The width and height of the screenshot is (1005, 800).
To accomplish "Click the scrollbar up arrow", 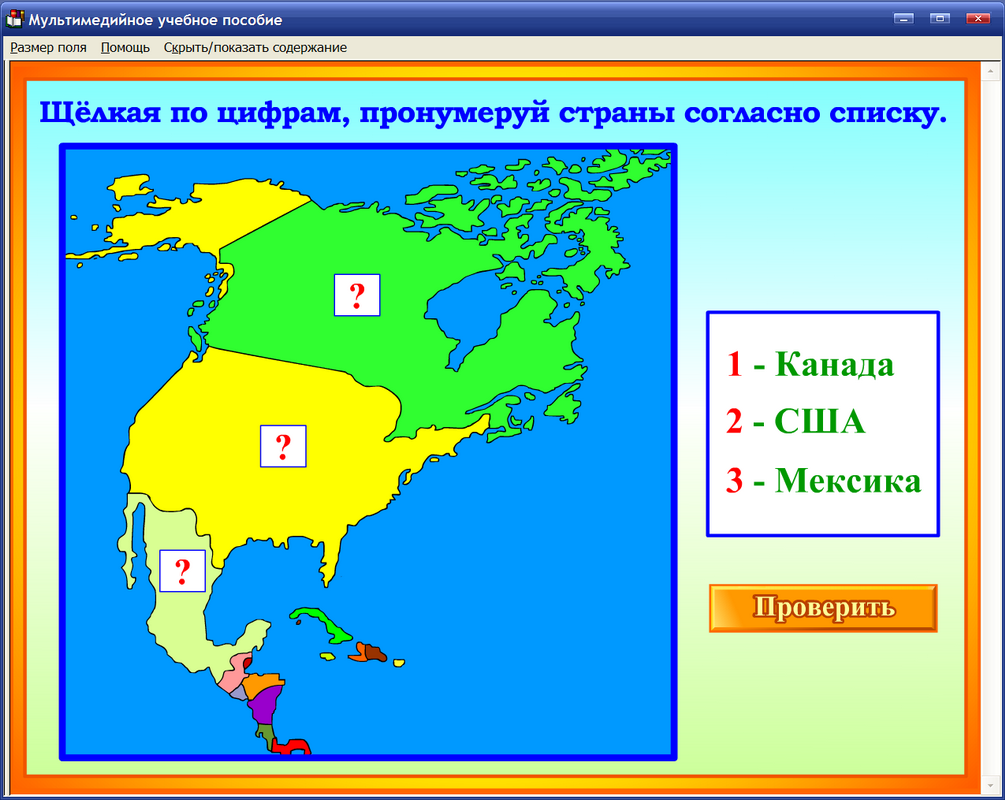I will [991, 71].
